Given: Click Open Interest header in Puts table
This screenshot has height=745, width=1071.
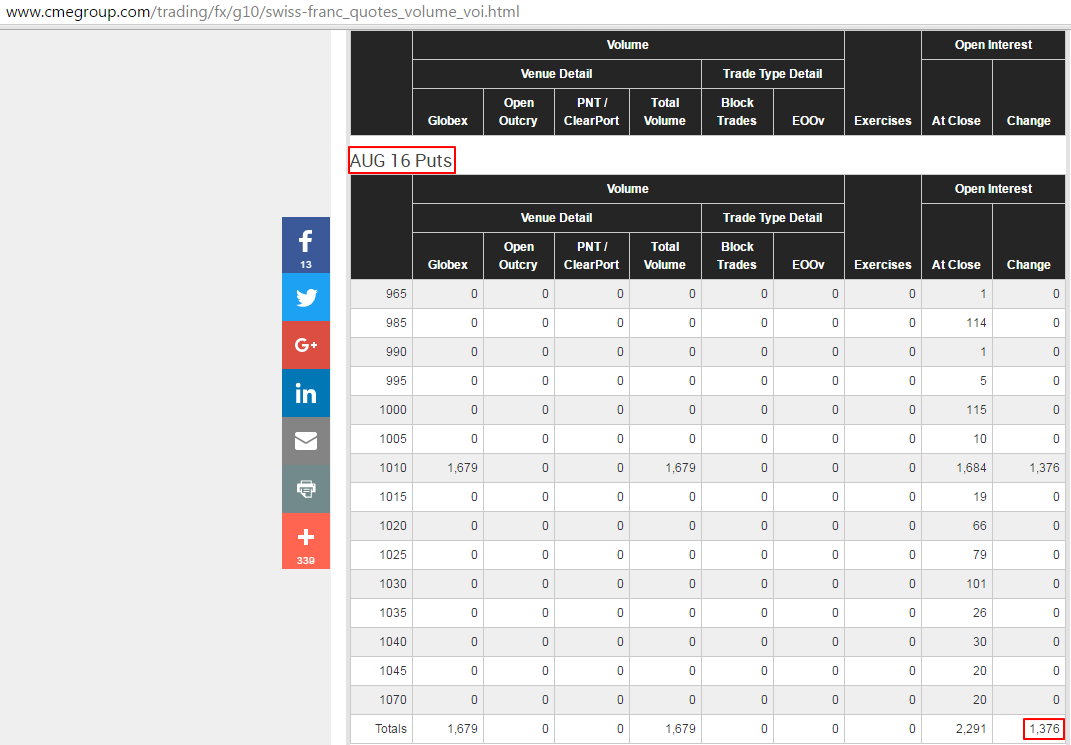Looking at the screenshot, I should [x=993, y=188].
